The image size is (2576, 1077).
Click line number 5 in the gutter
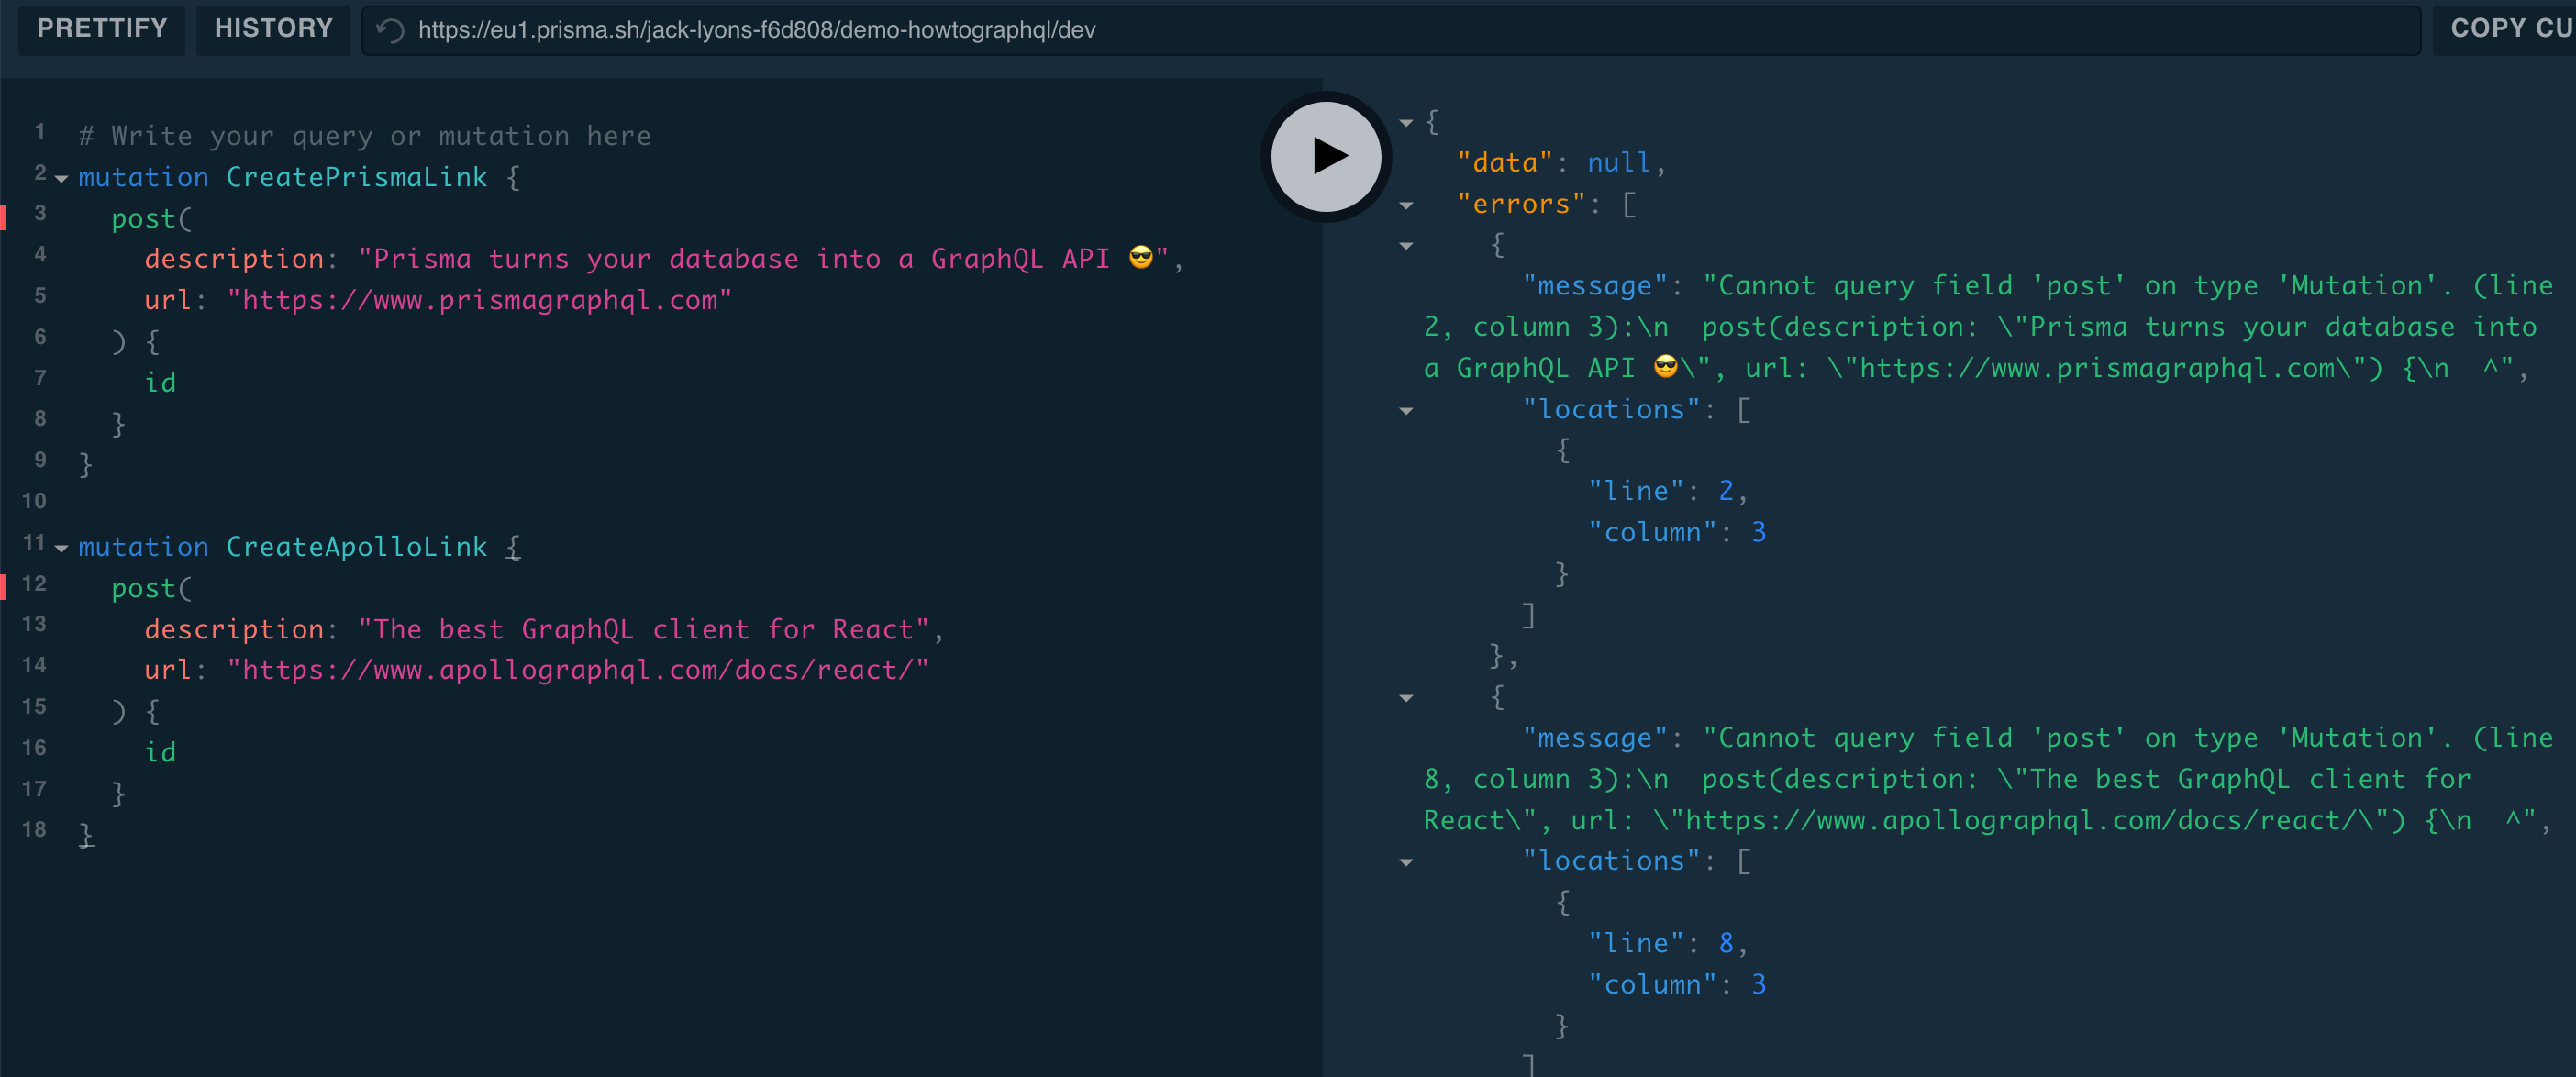40,295
